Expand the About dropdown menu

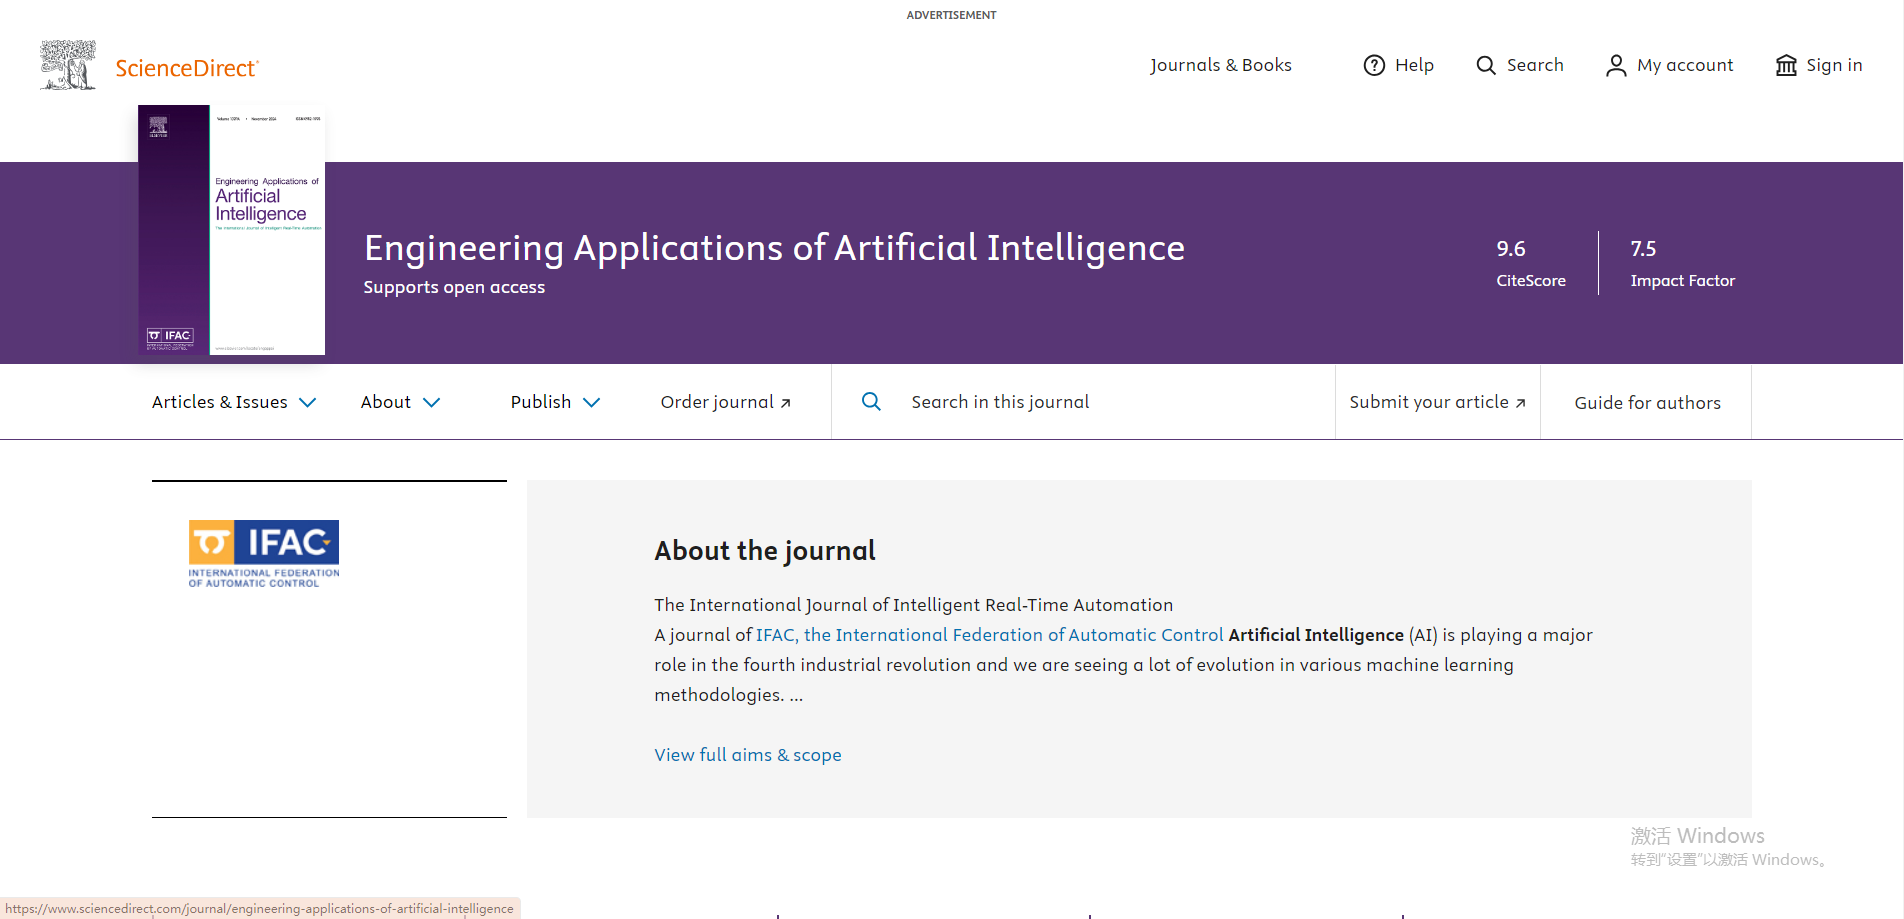pos(400,402)
